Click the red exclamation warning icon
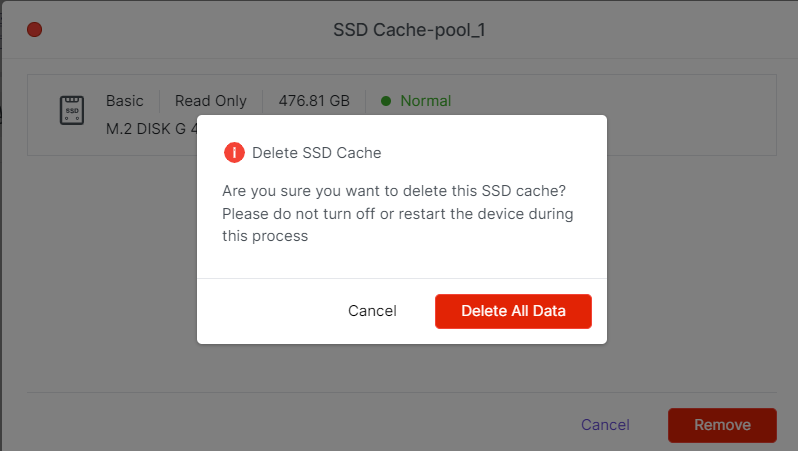Image resolution: width=798 pixels, height=451 pixels. point(233,153)
